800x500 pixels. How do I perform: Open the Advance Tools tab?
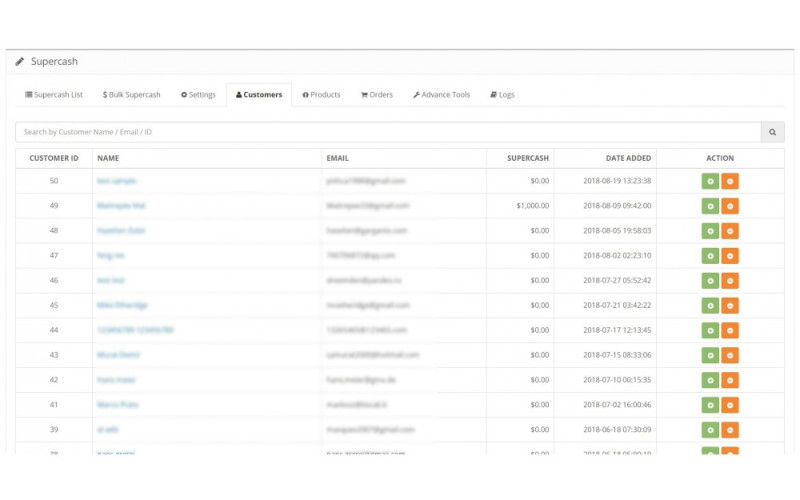[442, 95]
